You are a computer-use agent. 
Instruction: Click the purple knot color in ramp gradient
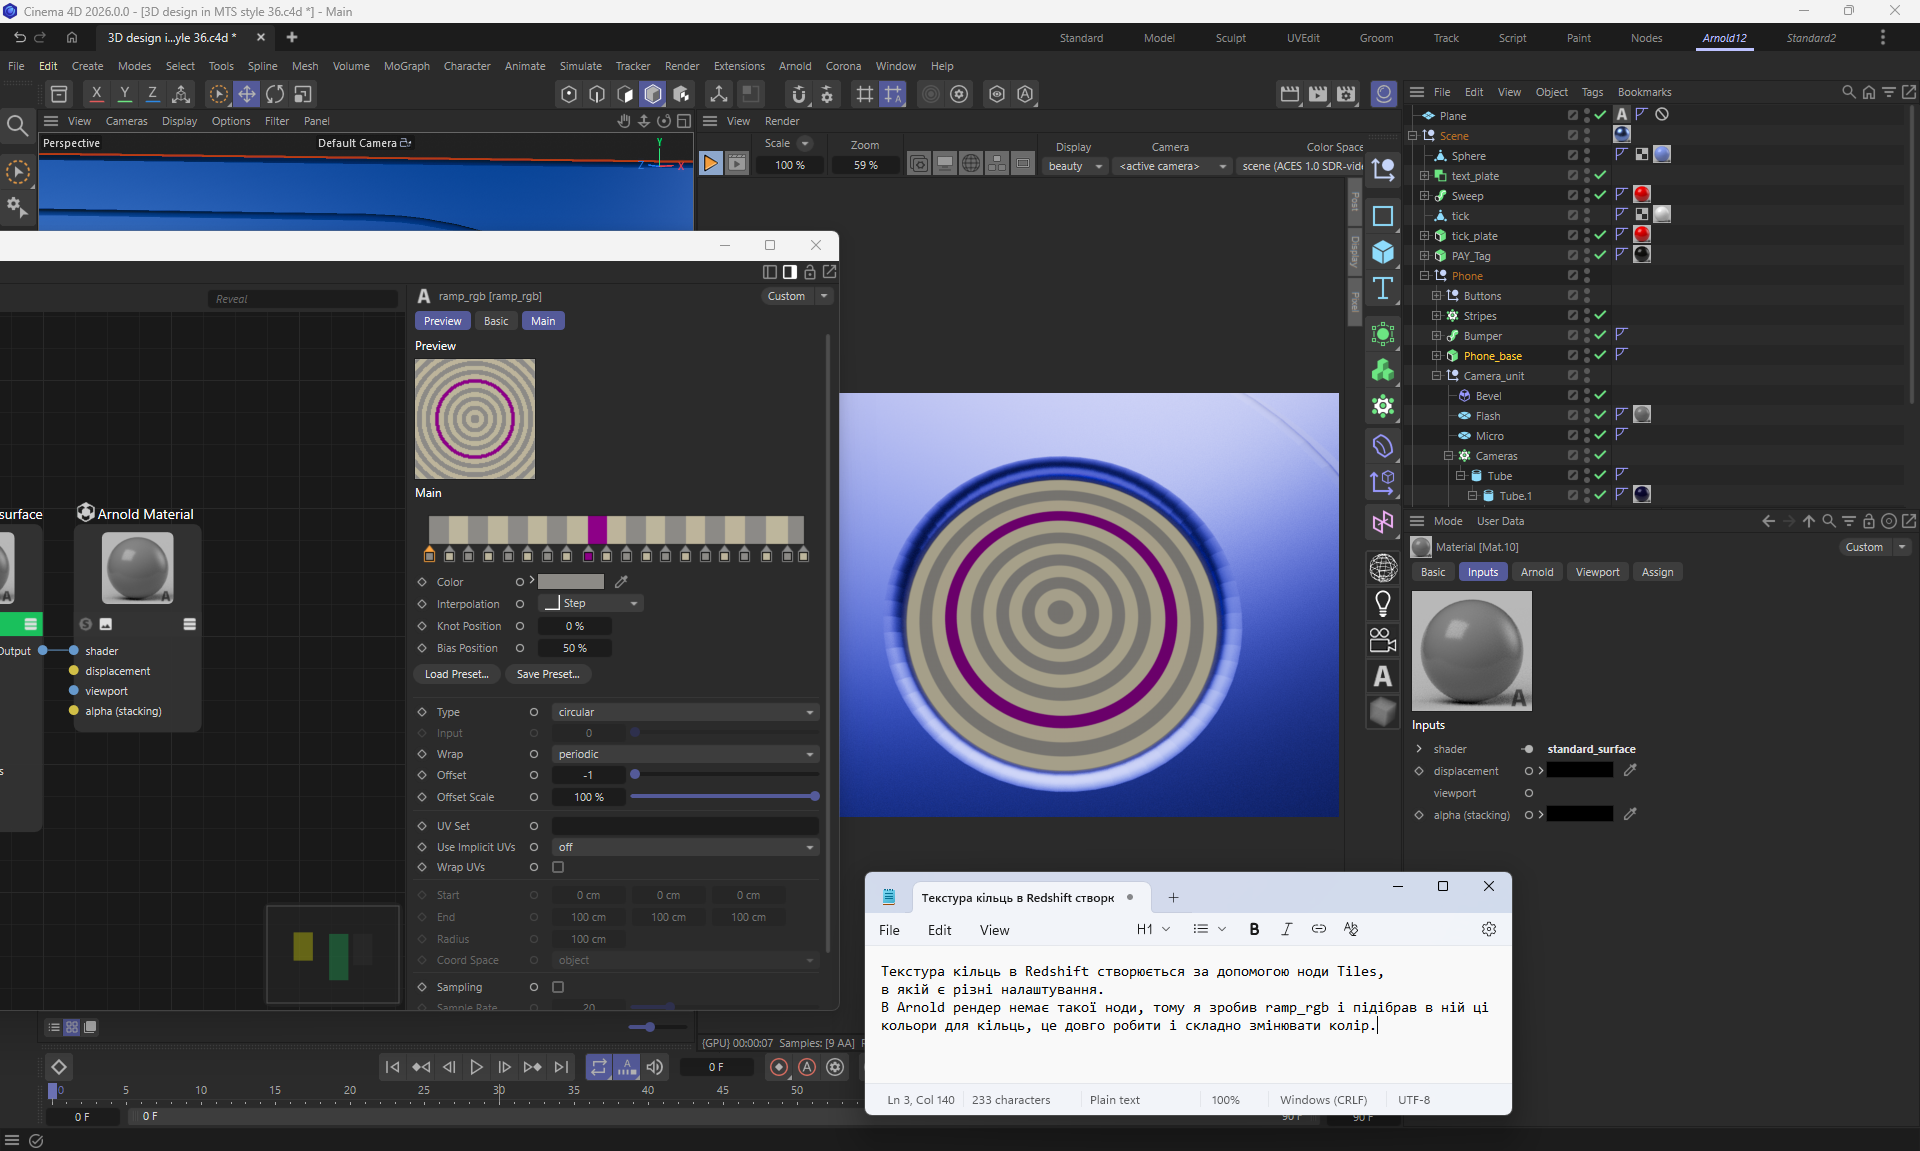tap(588, 555)
